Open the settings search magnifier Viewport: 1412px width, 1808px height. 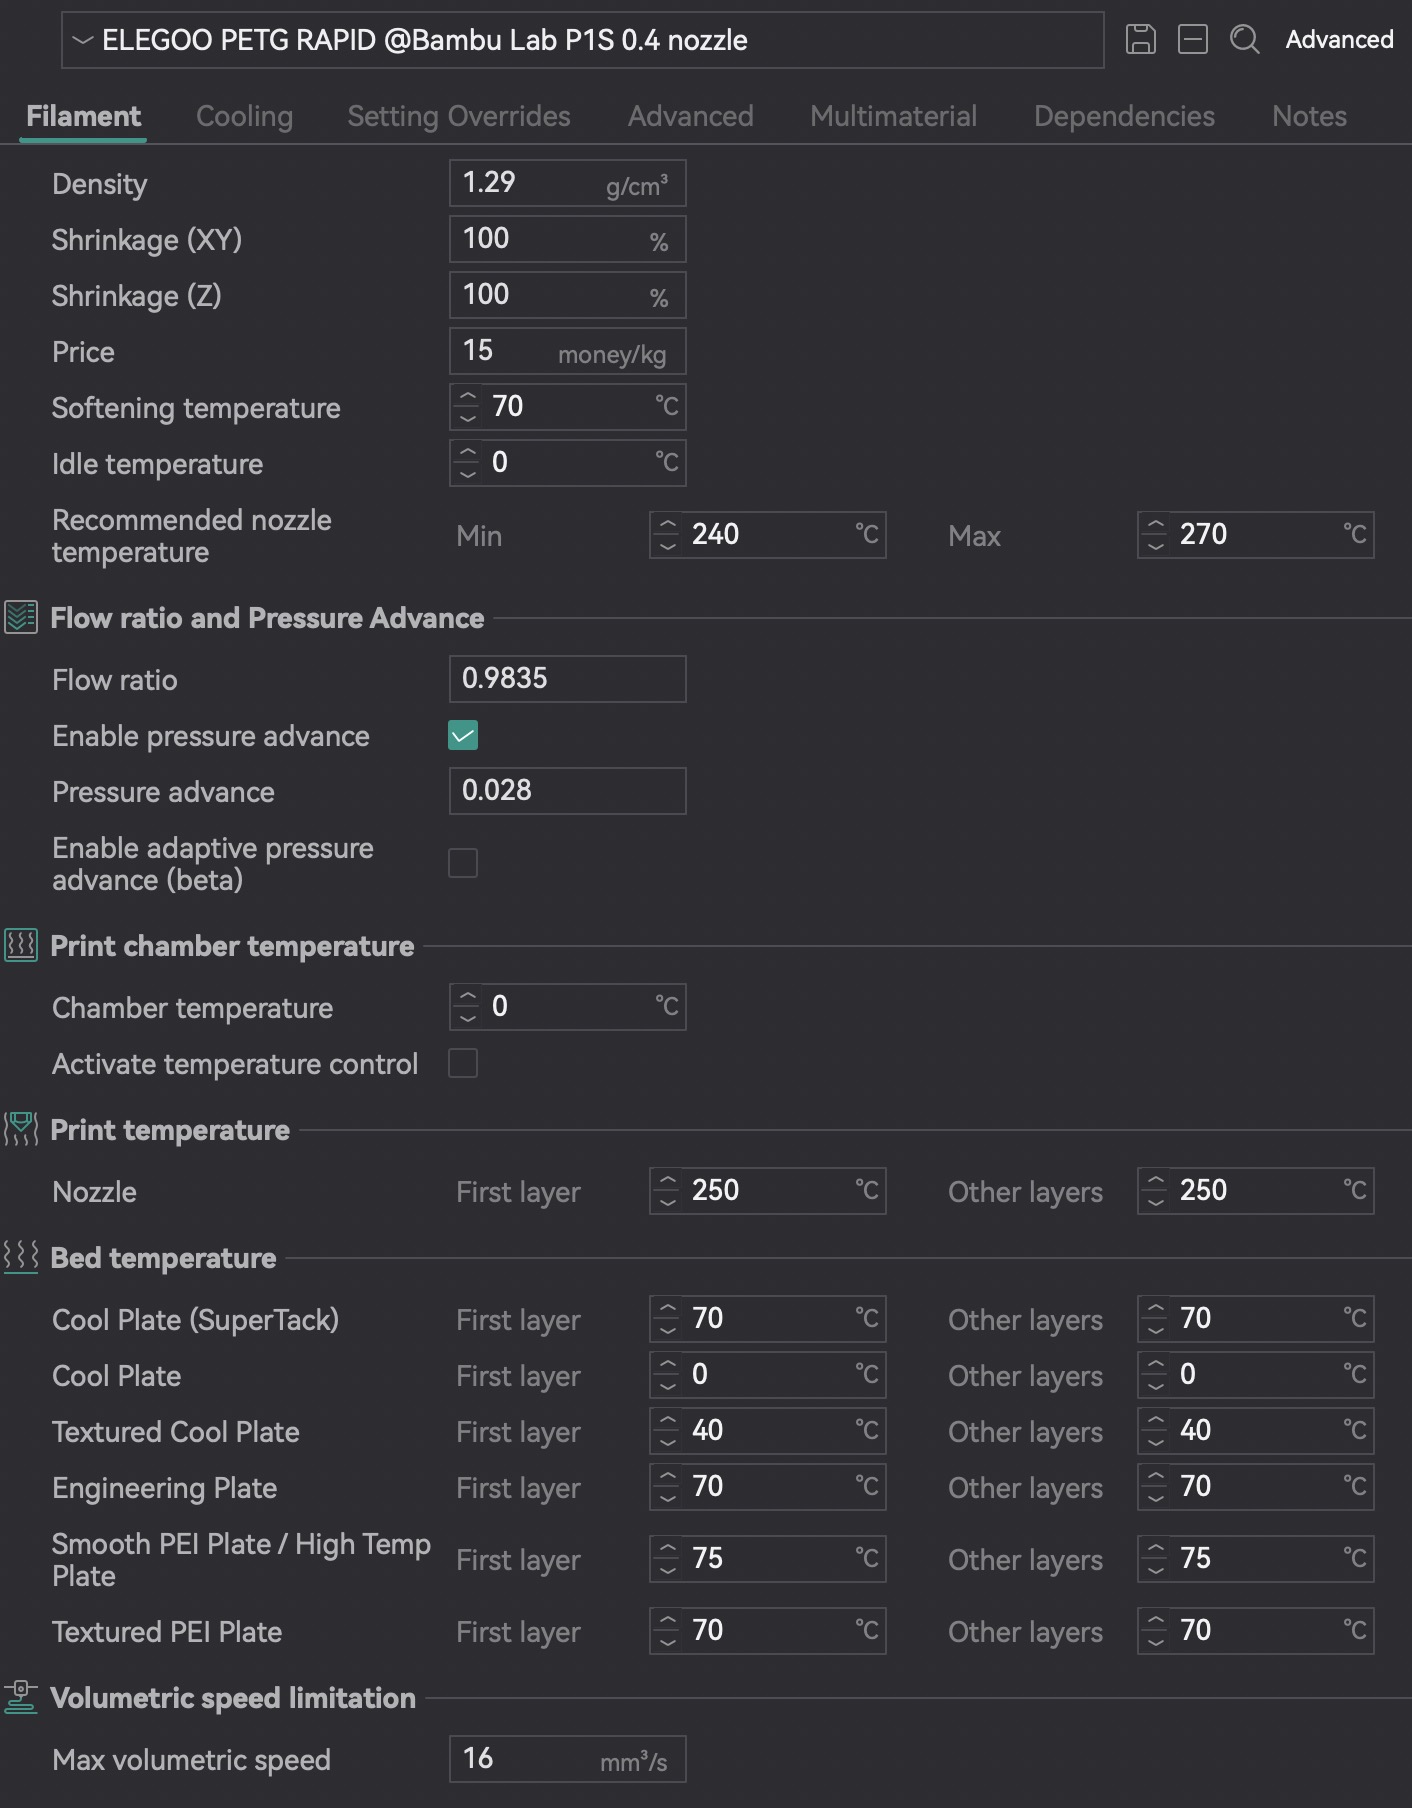pos(1245,40)
